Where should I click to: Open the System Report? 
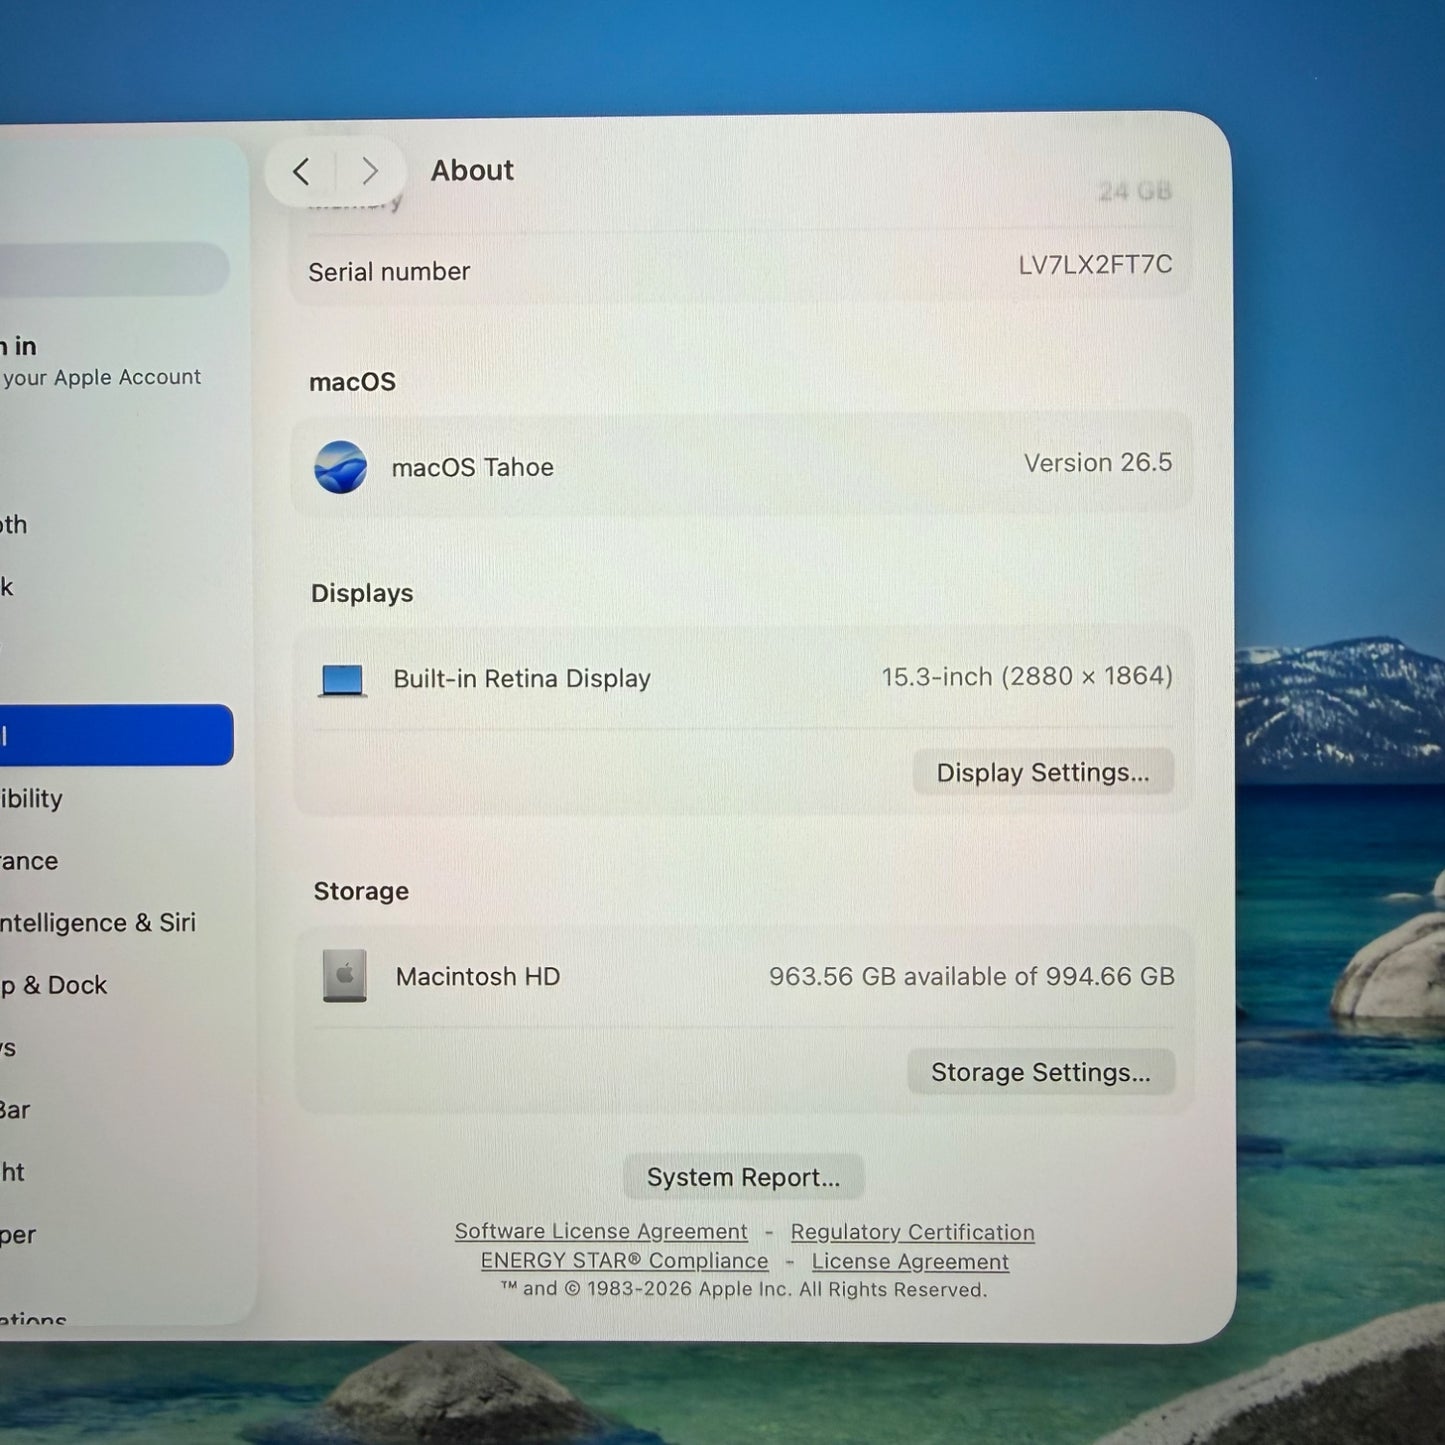click(743, 1177)
